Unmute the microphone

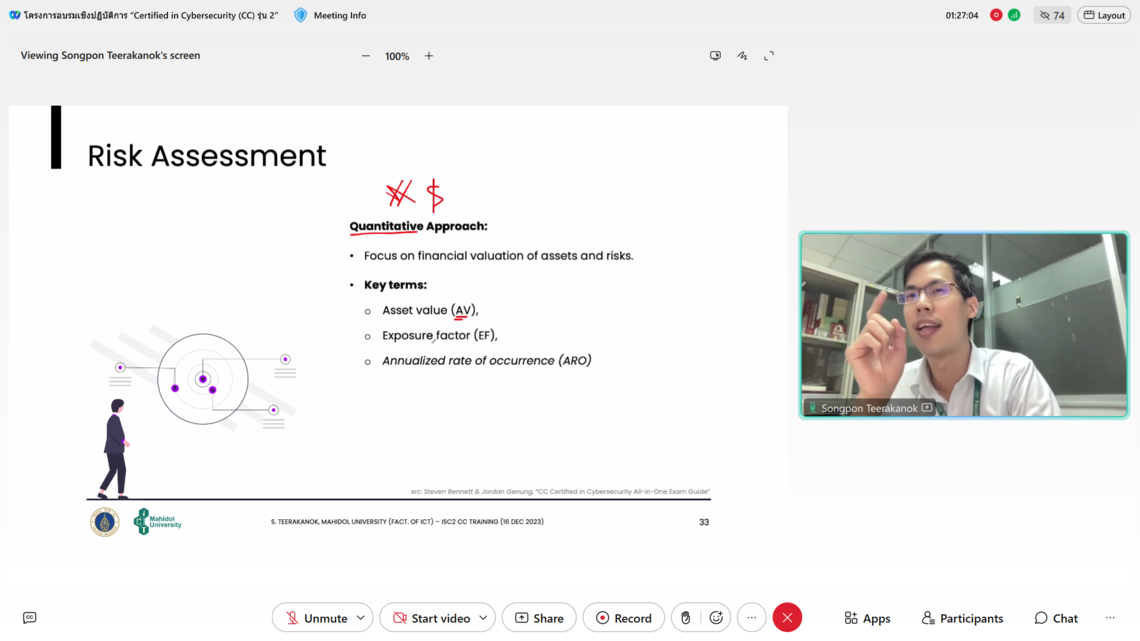313,618
